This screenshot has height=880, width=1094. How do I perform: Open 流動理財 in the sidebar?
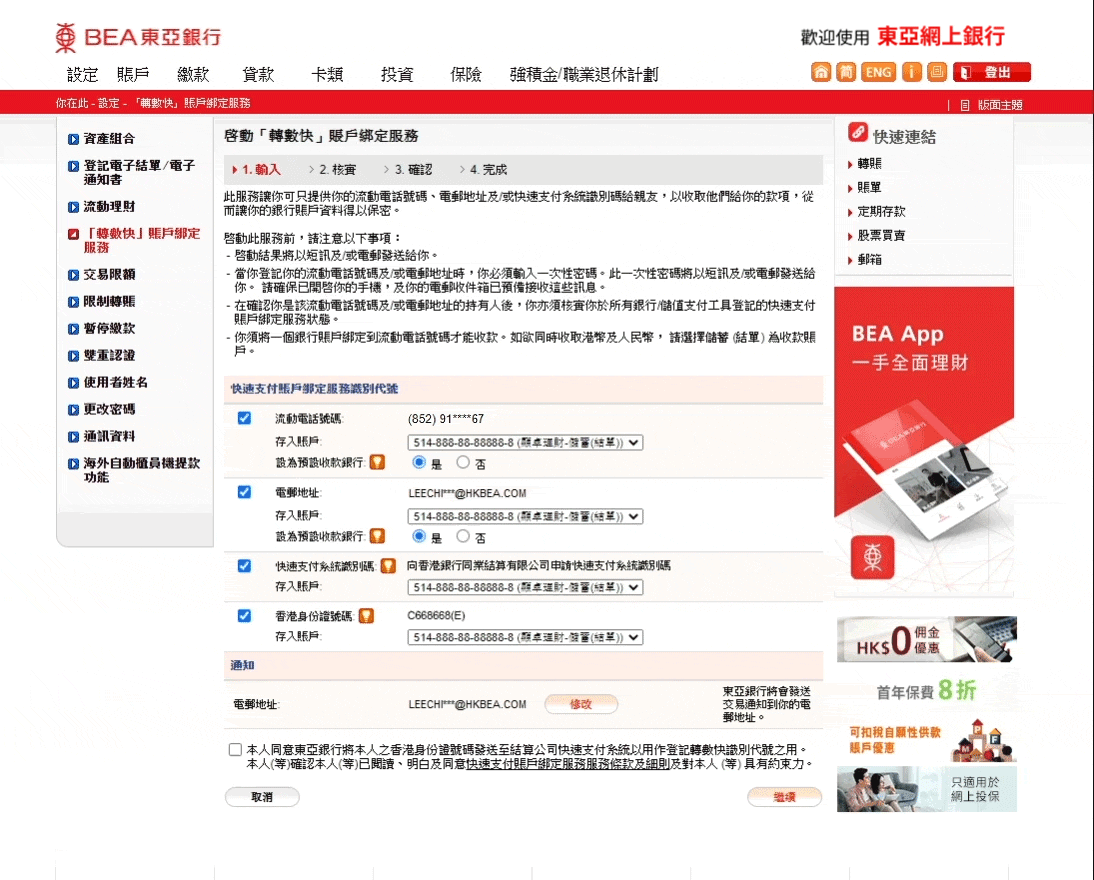pos(109,207)
